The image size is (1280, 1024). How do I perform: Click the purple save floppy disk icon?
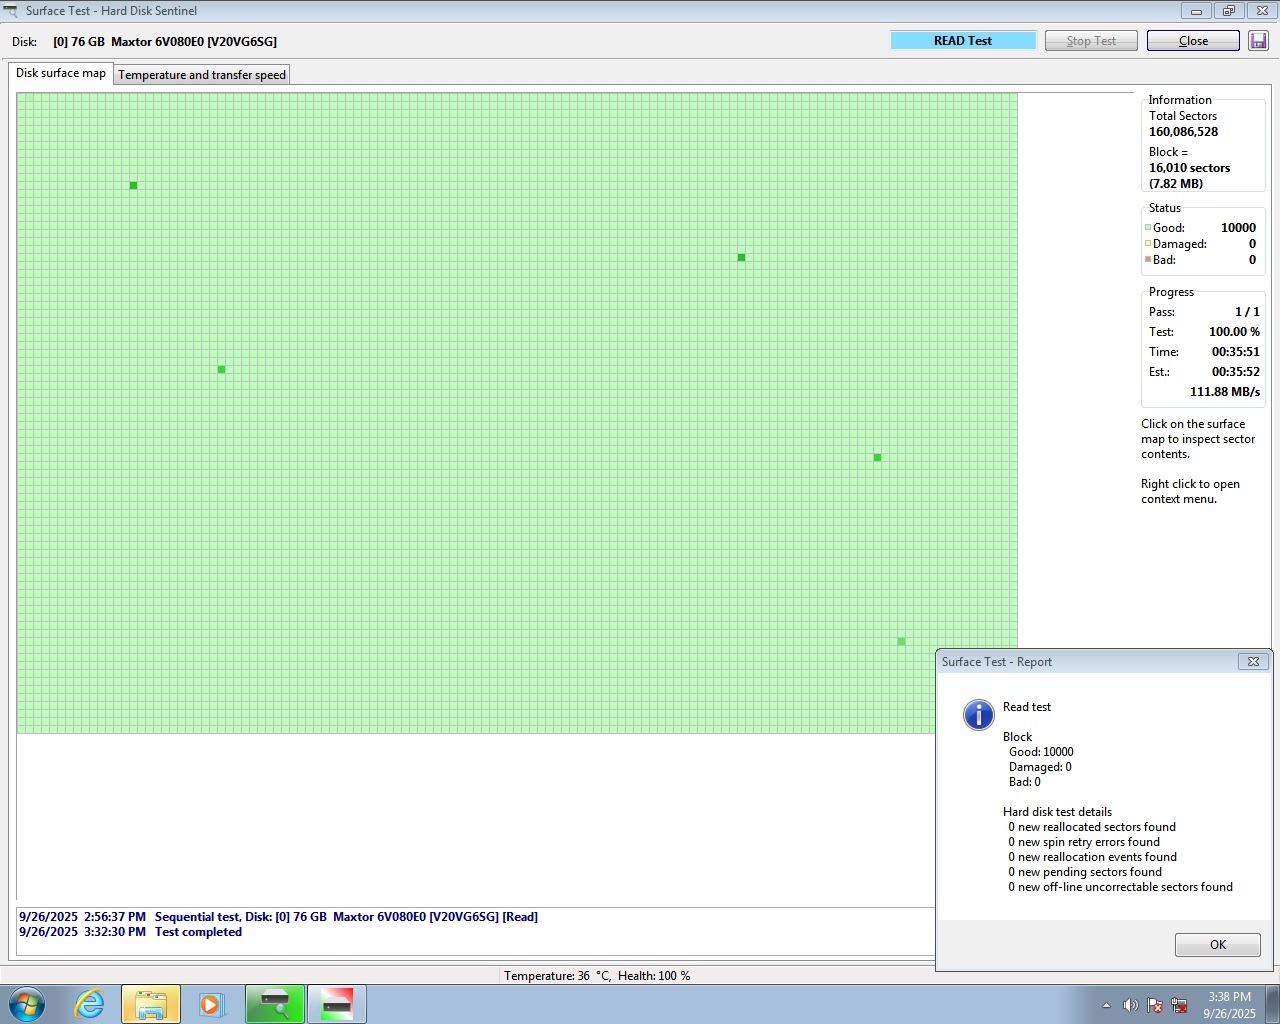click(x=1258, y=41)
